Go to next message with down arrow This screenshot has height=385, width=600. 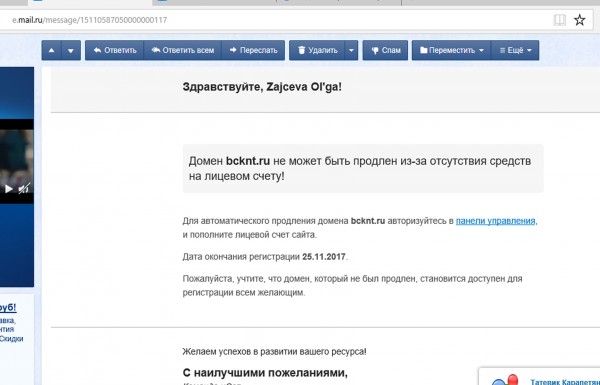[71, 50]
